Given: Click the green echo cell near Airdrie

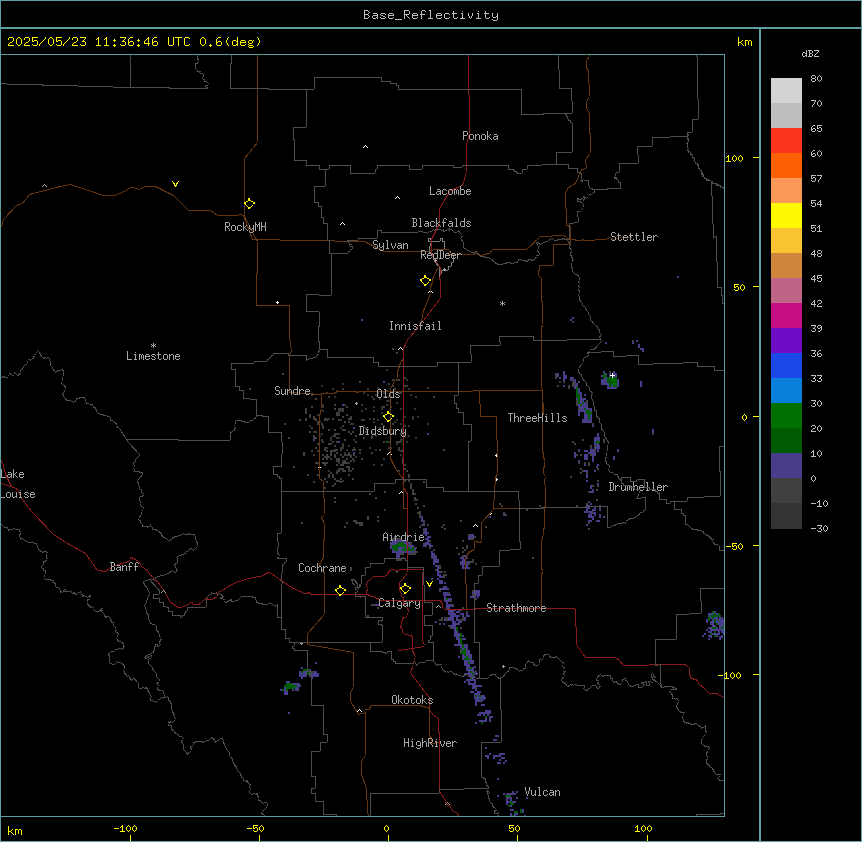Looking at the screenshot, I should (402, 548).
